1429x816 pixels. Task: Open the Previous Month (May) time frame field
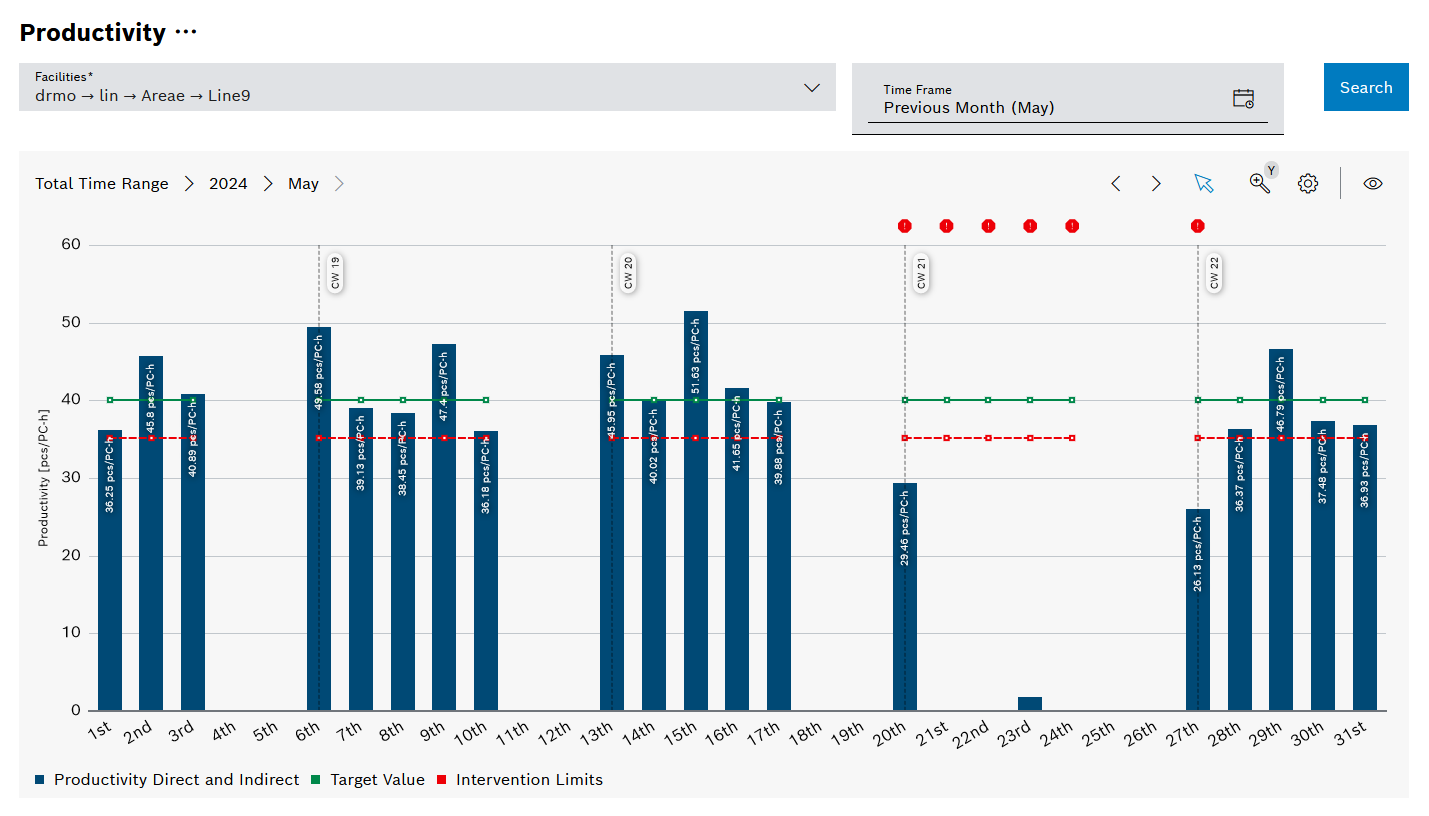(1000, 107)
